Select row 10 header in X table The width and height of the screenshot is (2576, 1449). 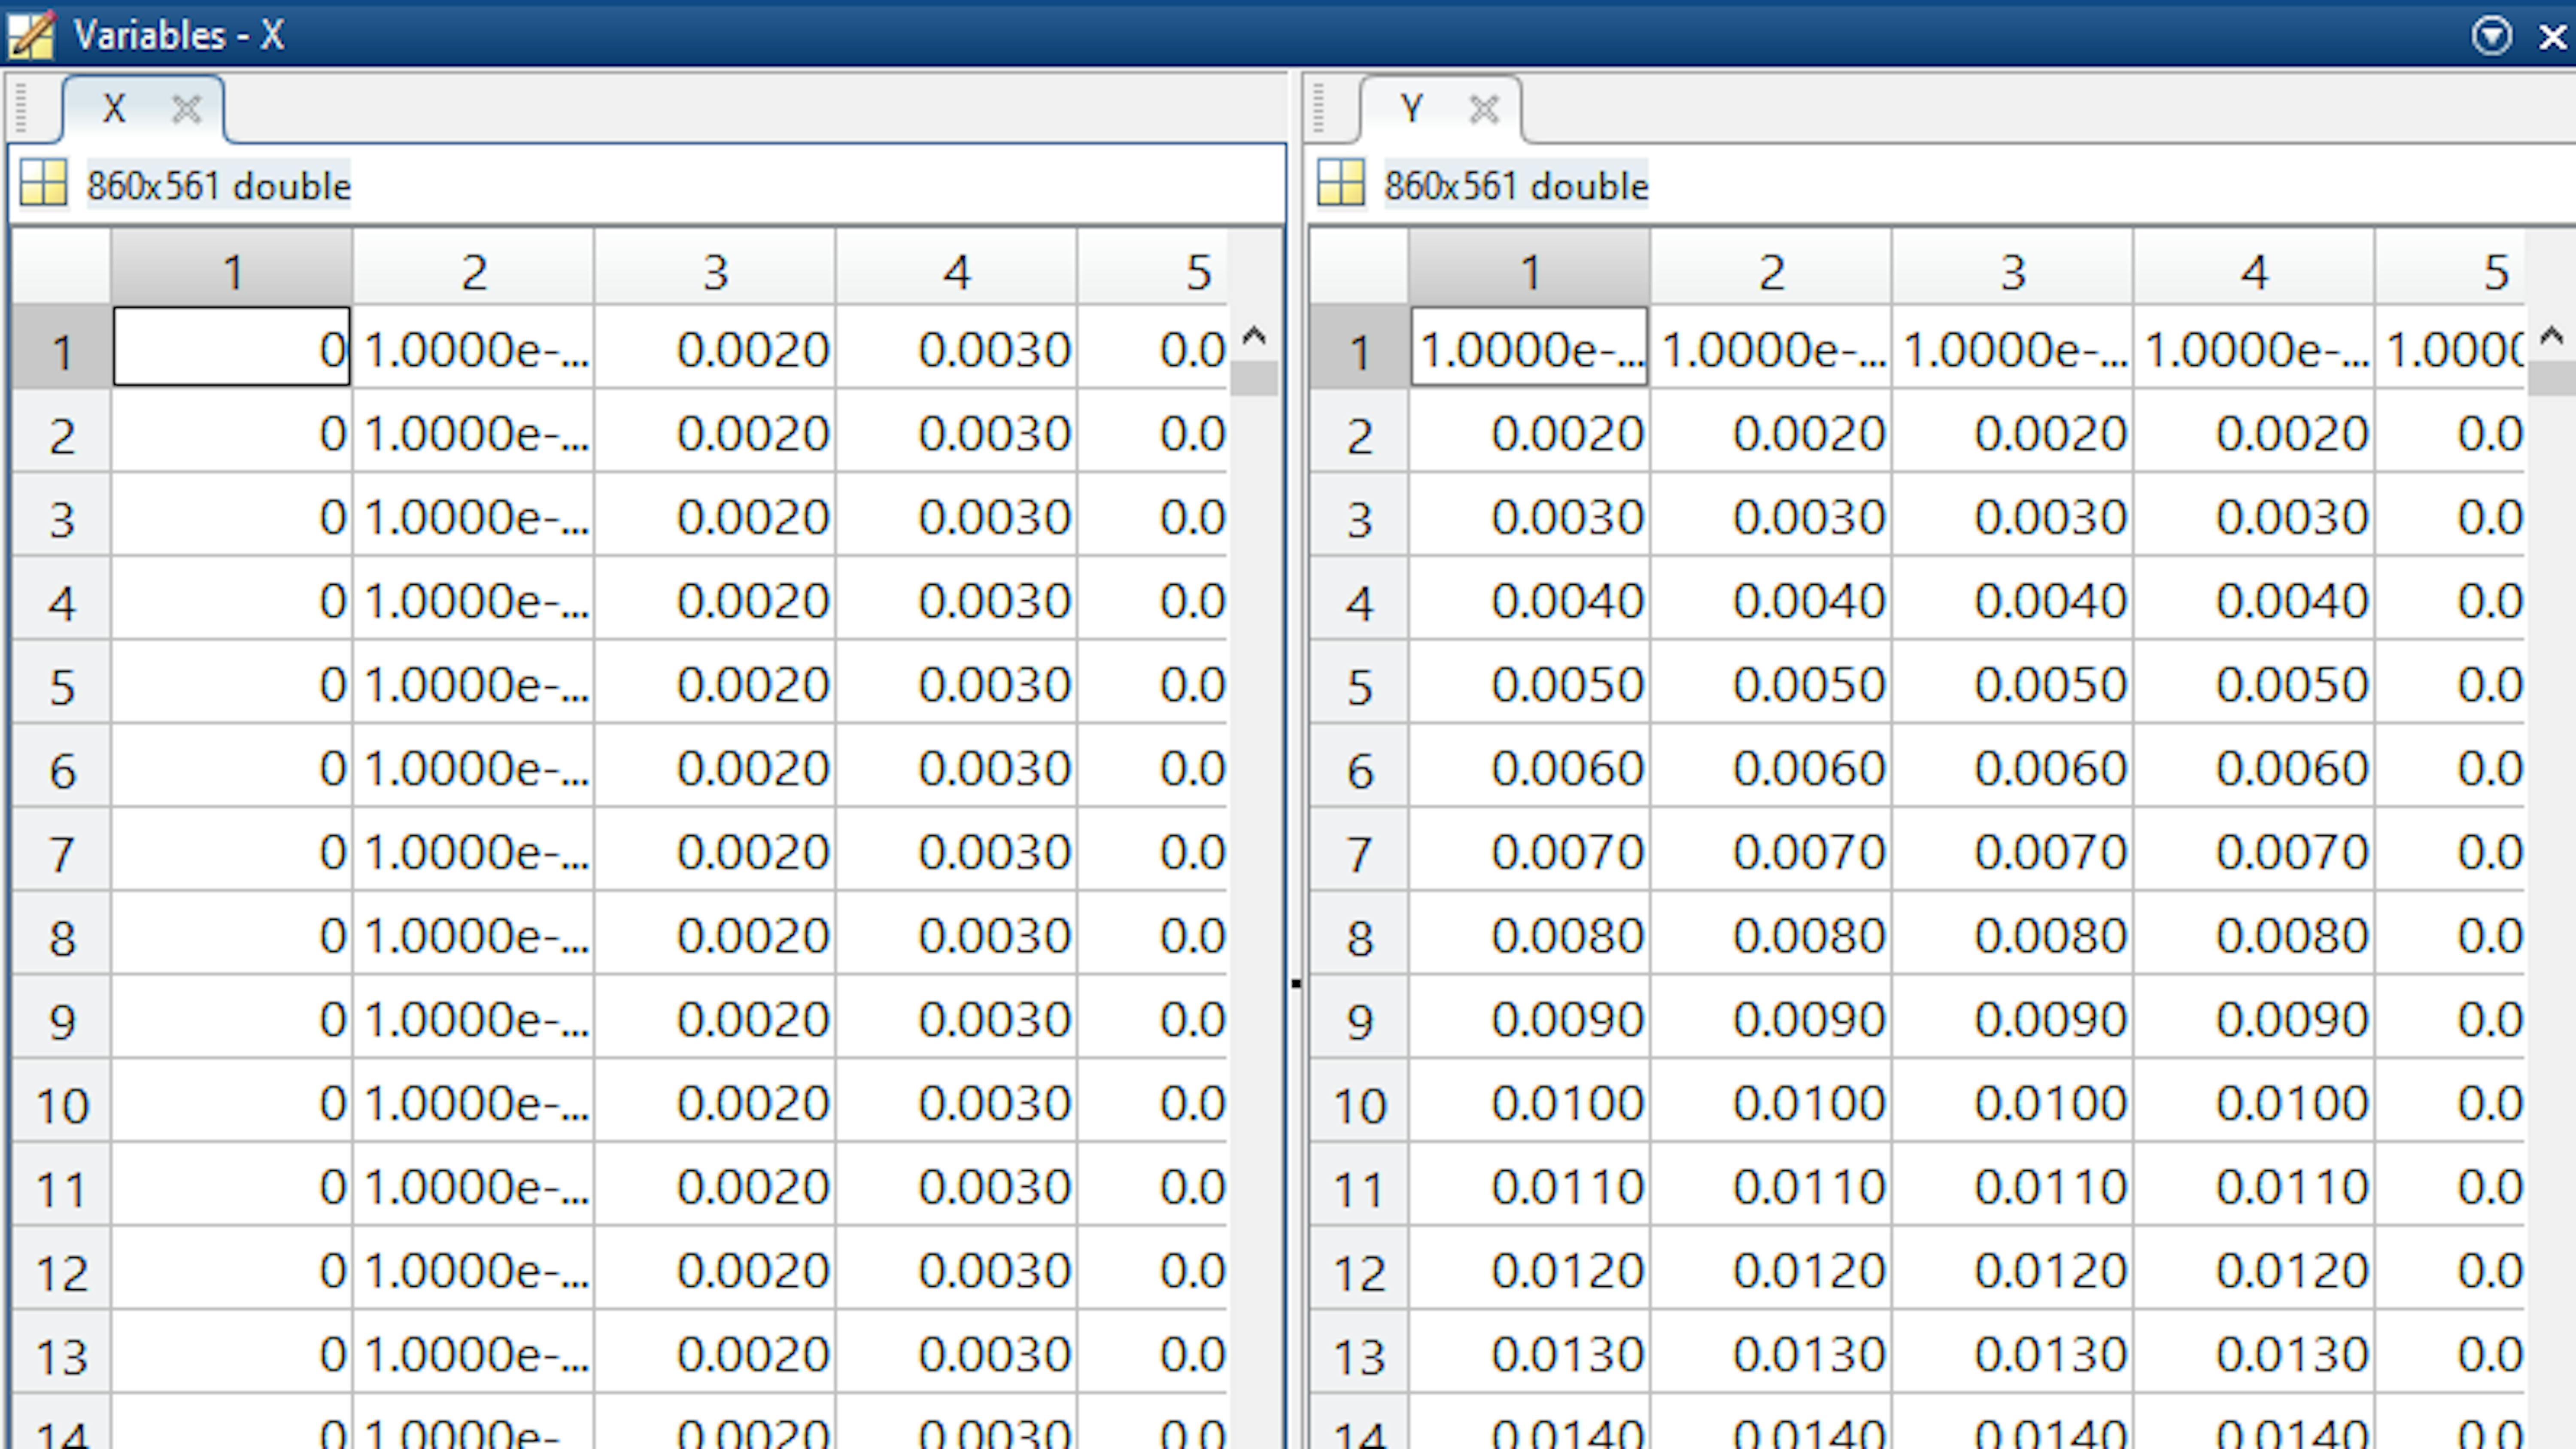[x=62, y=1101]
